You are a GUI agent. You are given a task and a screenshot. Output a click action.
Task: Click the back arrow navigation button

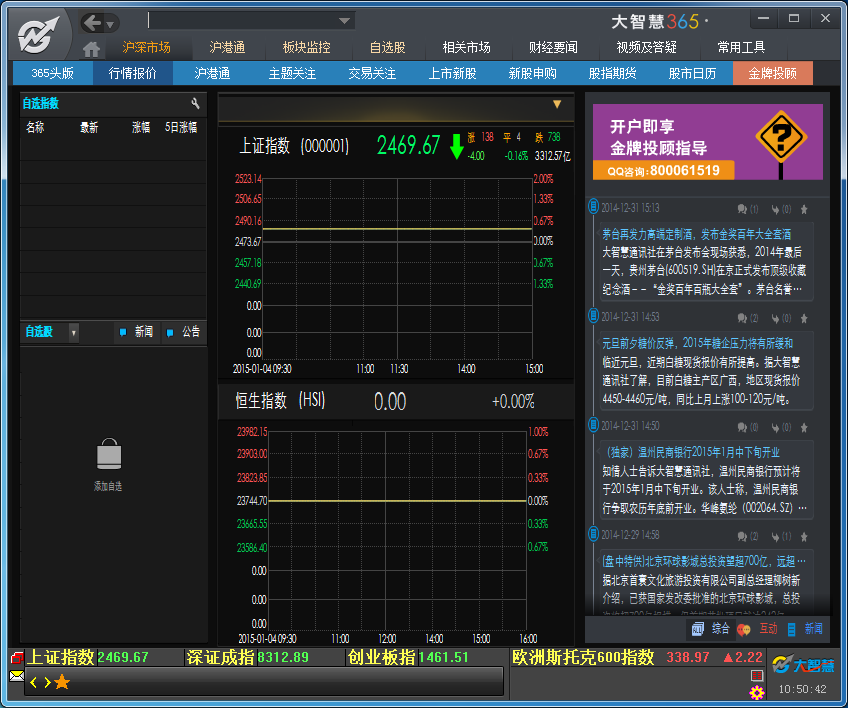coord(93,22)
